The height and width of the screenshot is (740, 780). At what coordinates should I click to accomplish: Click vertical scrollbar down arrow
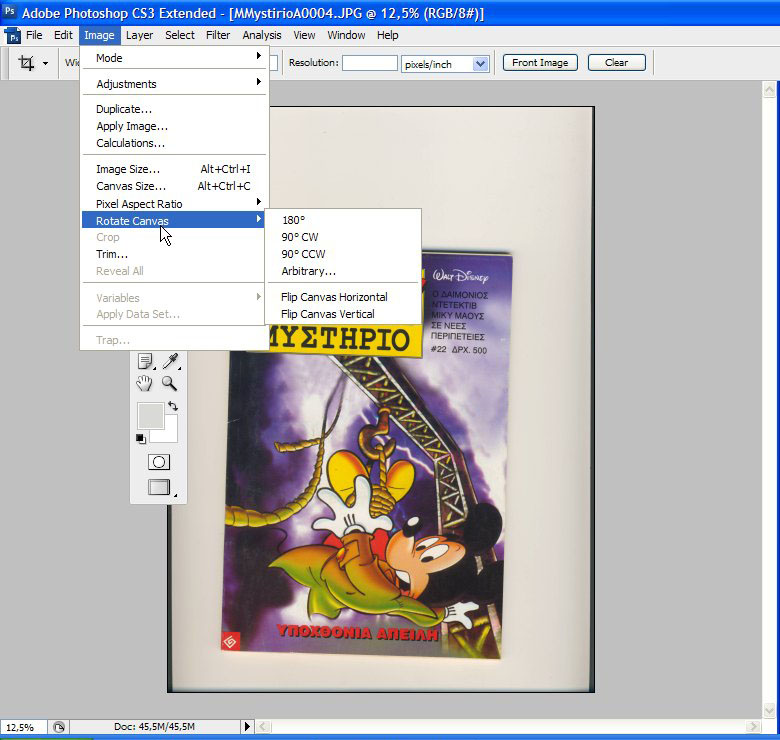click(769, 710)
